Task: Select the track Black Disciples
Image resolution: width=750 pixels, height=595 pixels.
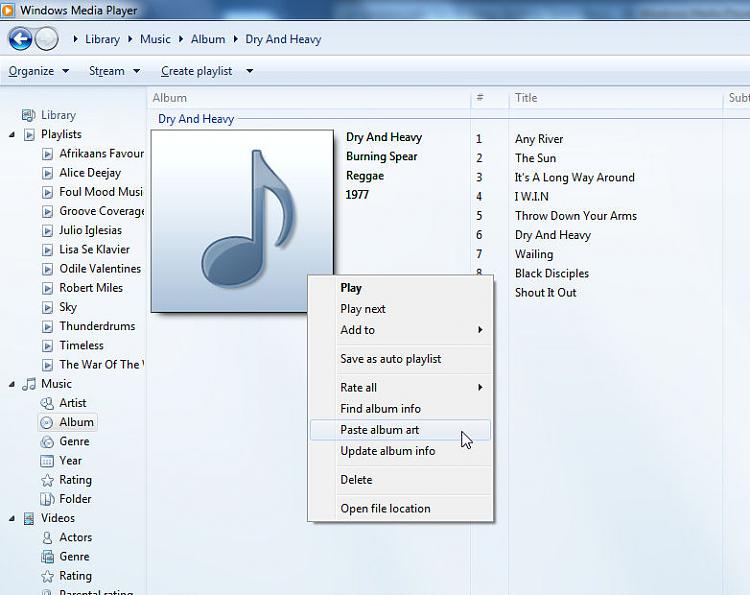Action: [x=551, y=273]
